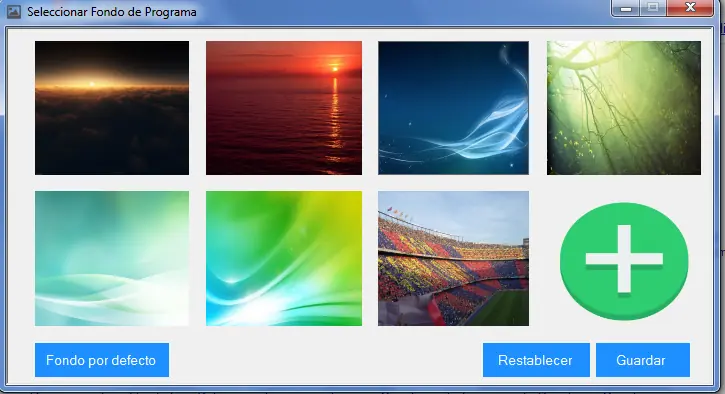The width and height of the screenshot is (725, 394).
Task: Select the bright green and yellow abstract background
Action: point(284,259)
